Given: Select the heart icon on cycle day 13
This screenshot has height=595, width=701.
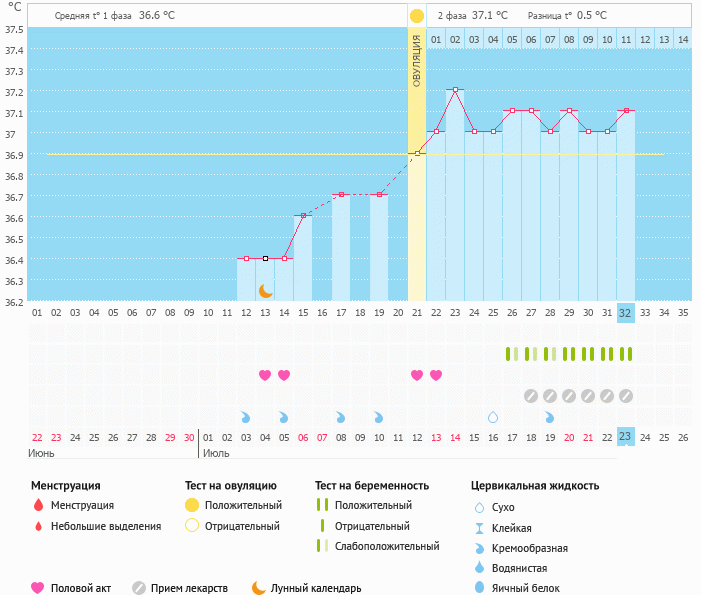Looking at the screenshot, I should [265, 375].
